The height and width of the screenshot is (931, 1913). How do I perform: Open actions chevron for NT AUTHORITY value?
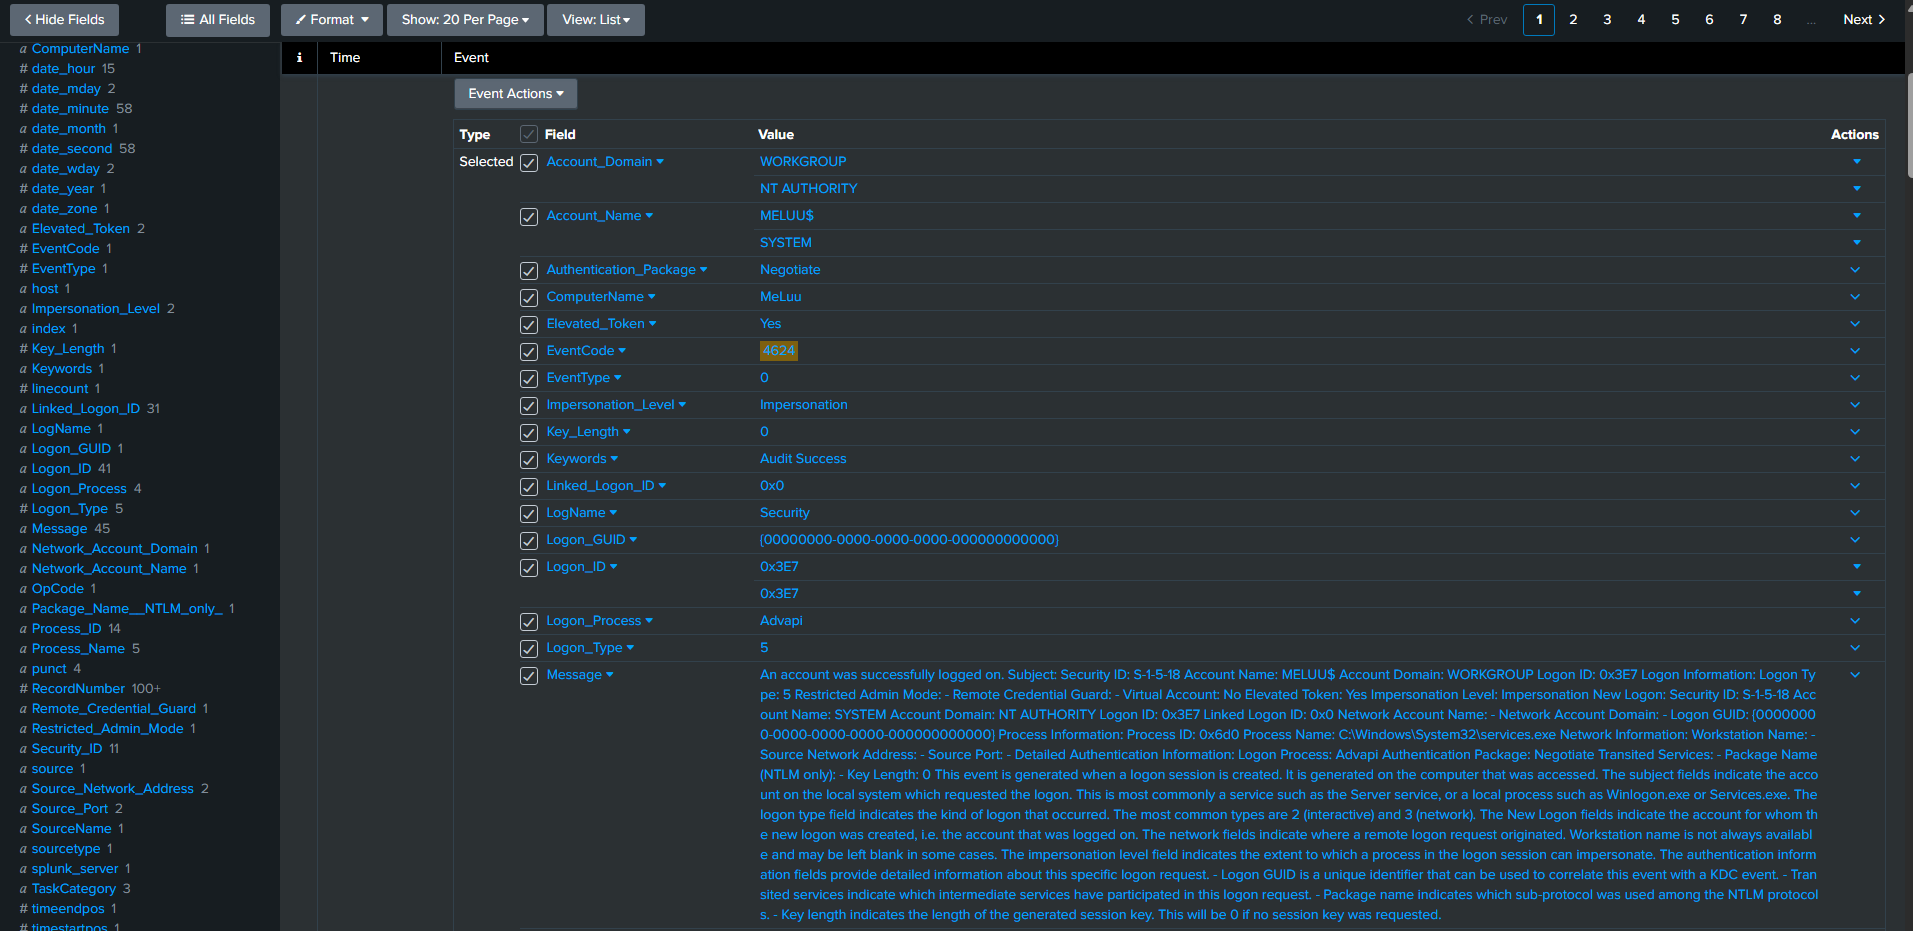1857,189
